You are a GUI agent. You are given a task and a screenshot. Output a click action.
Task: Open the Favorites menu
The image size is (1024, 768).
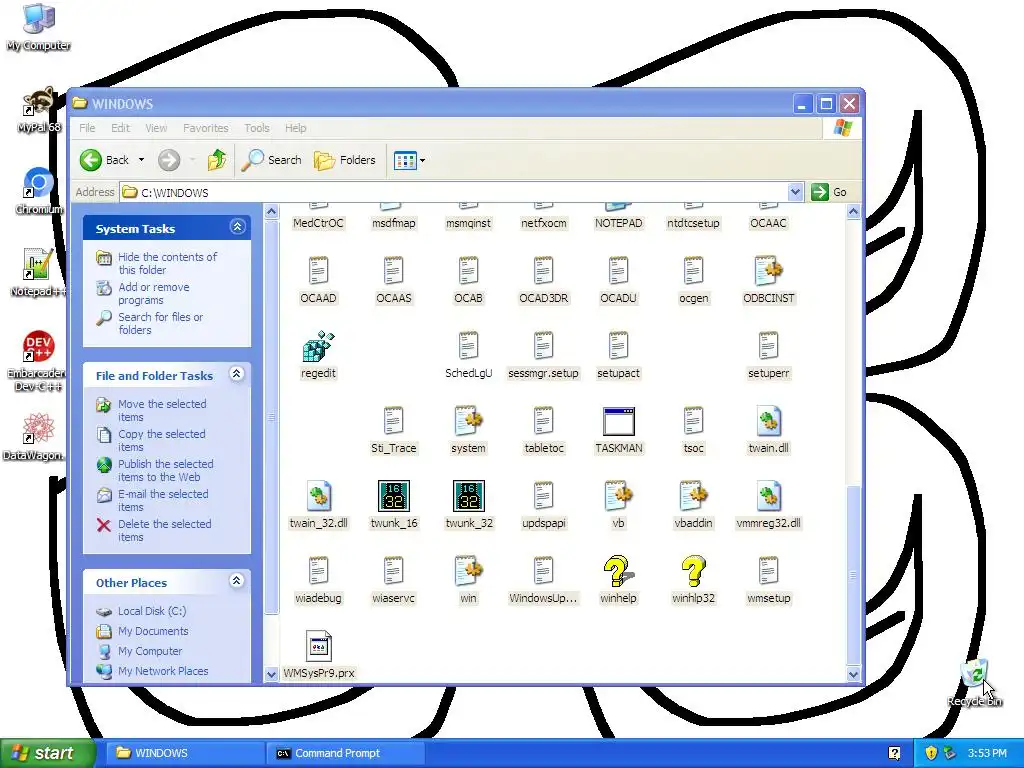point(206,128)
